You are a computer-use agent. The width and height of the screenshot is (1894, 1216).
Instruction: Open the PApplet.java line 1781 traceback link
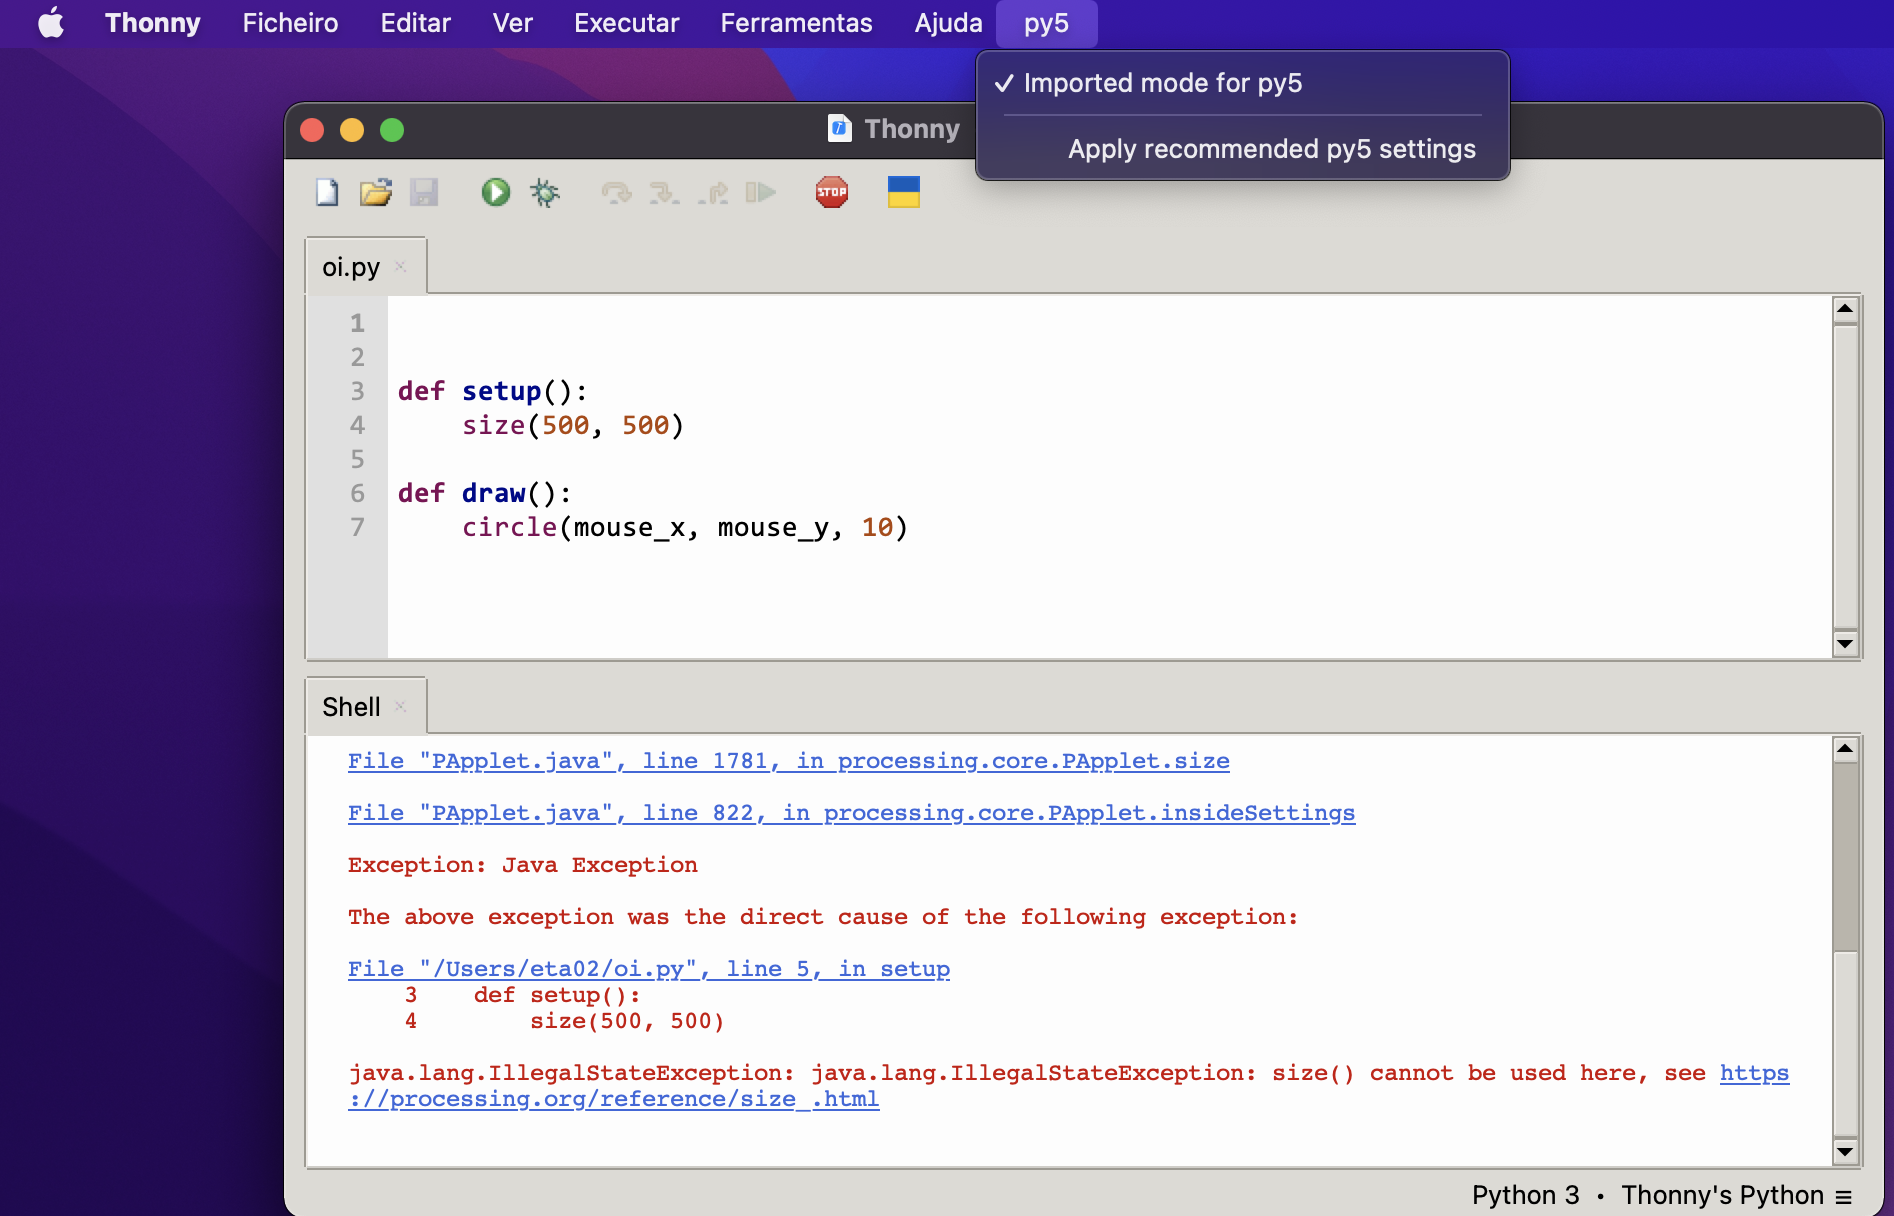(787, 761)
